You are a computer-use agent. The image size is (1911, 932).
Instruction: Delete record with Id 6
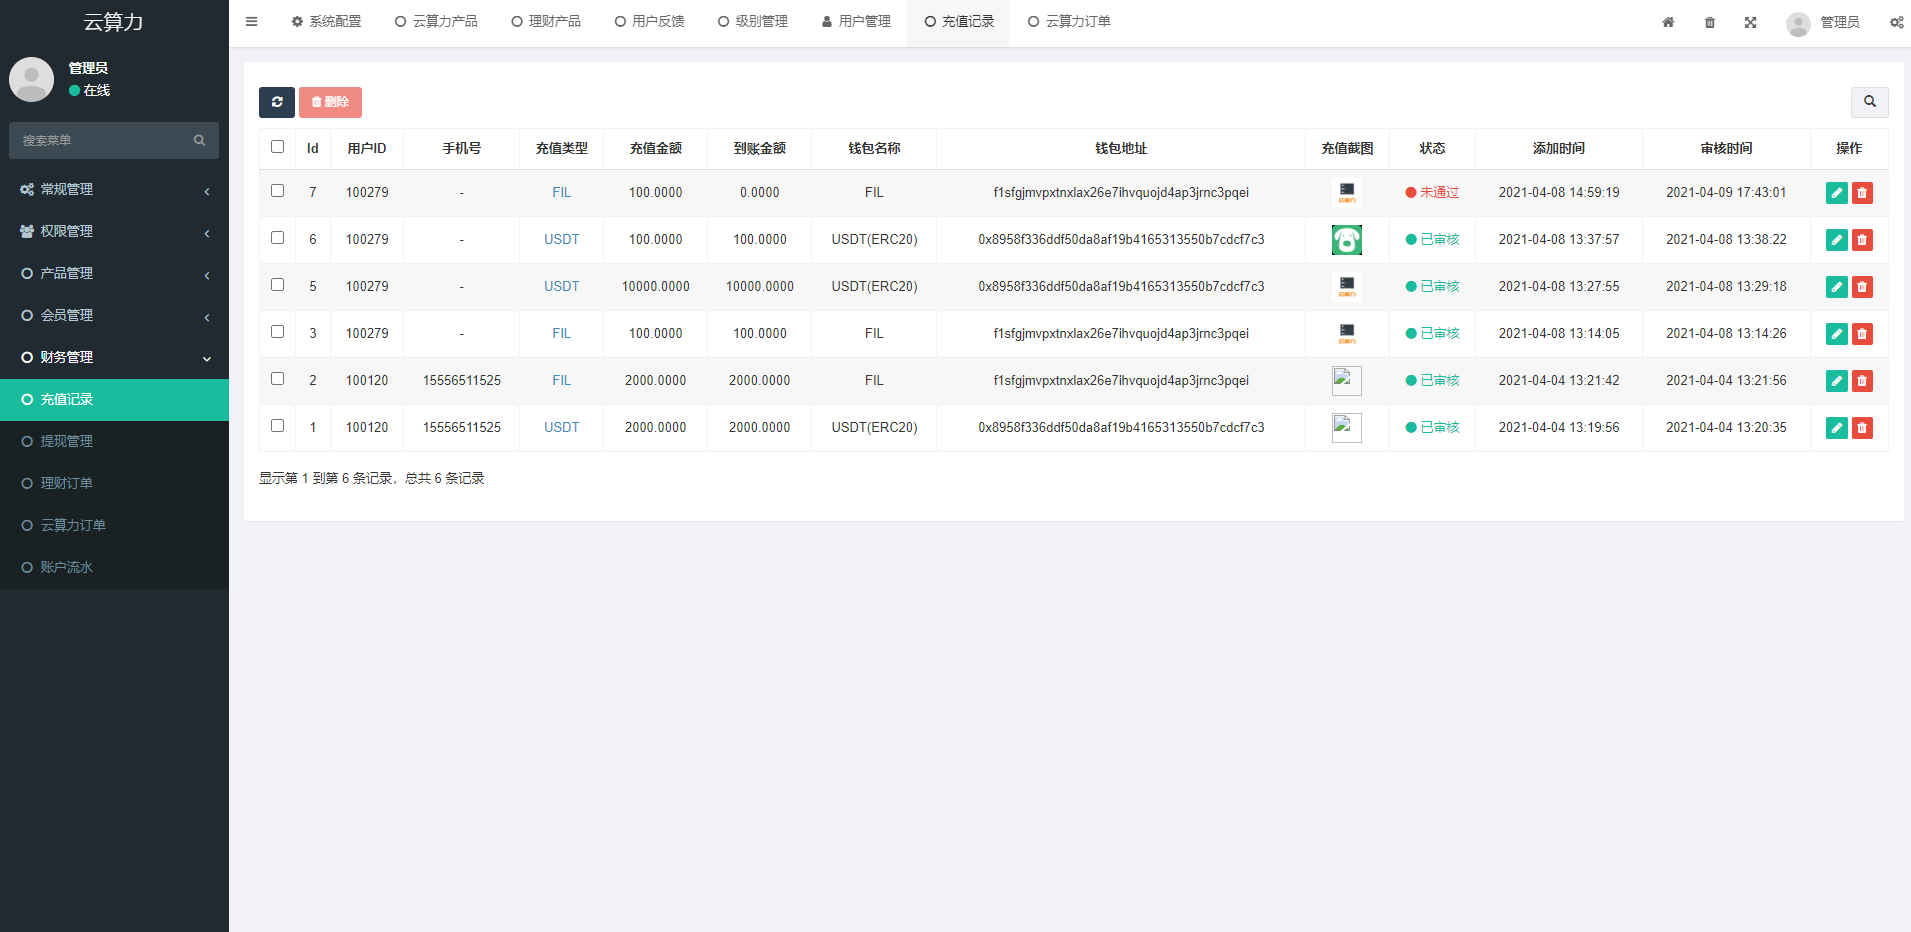point(1862,240)
